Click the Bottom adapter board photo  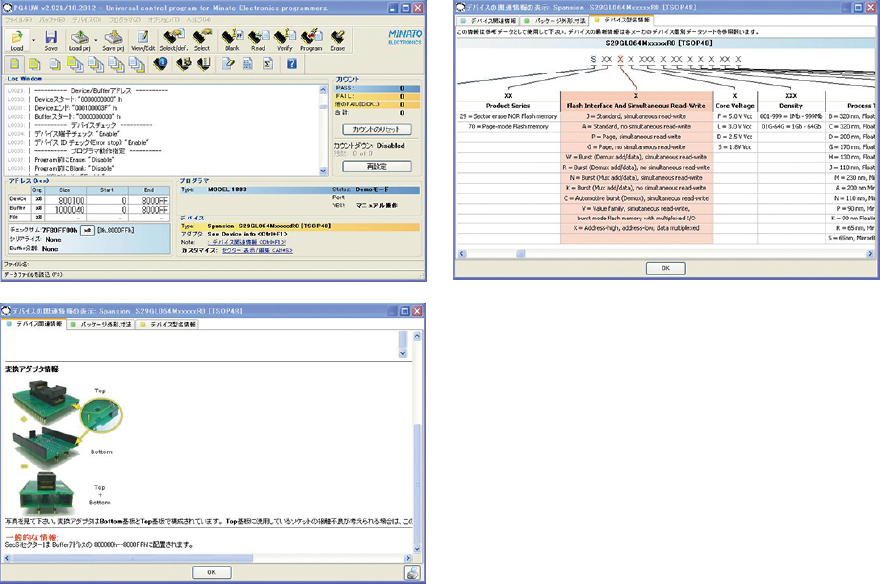pyautogui.click(x=47, y=449)
